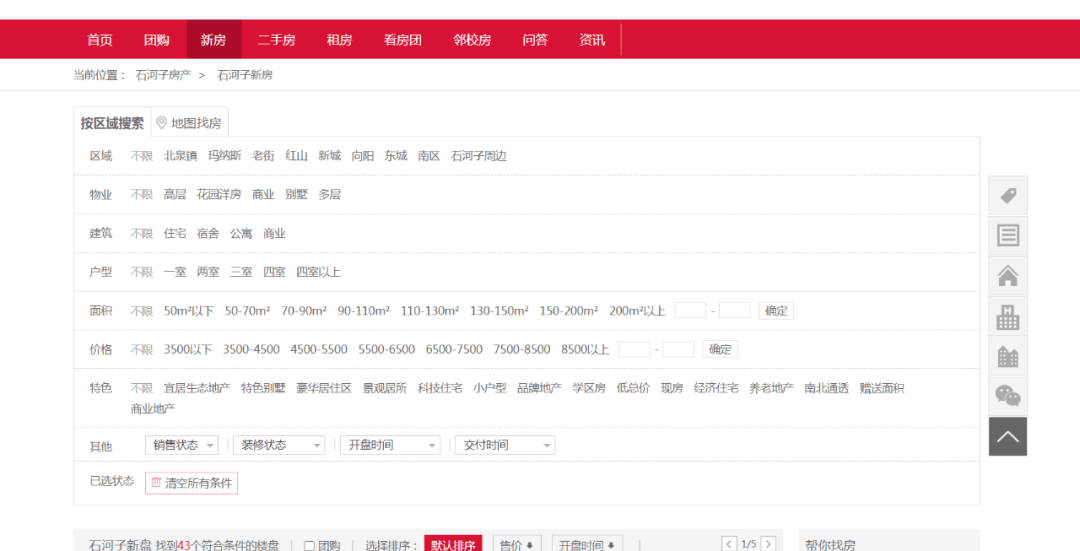
Task: Filter layout by 三室
Action: pyautogui.click(x=241, y=272)
